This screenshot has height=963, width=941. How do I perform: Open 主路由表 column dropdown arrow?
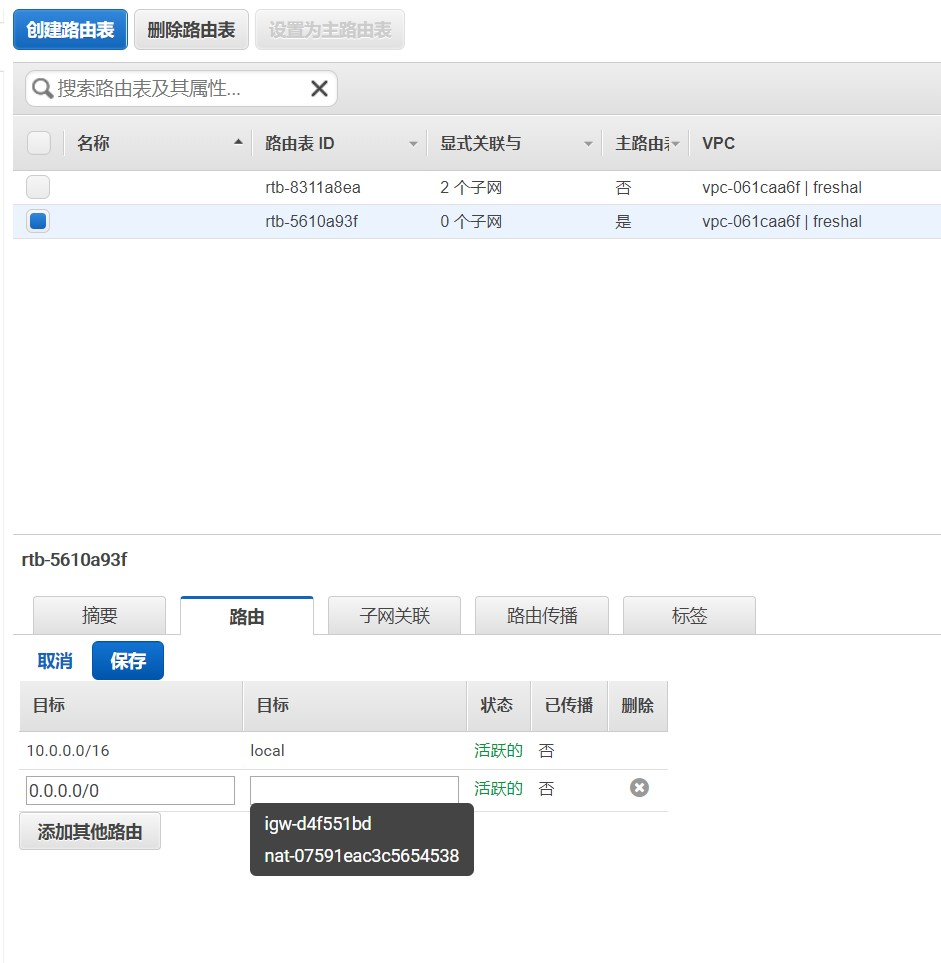coord(676,144)
